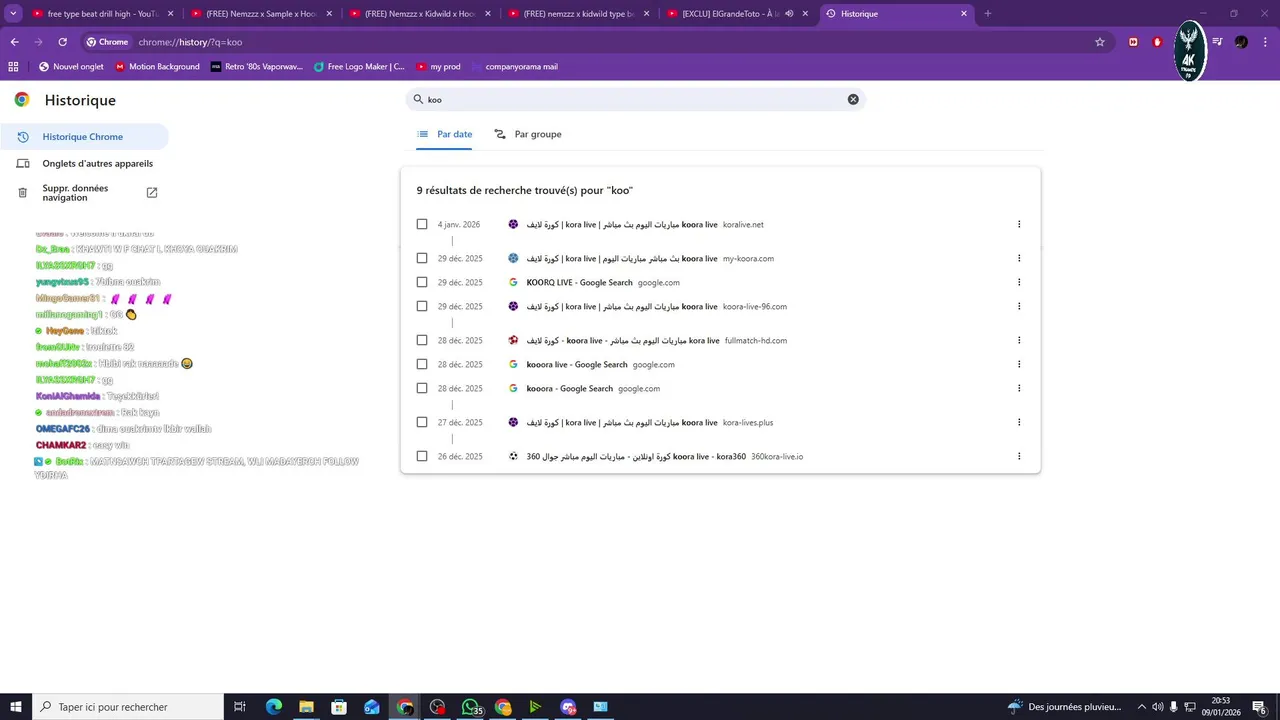Open Suppr. données navigation

point(84,193)
